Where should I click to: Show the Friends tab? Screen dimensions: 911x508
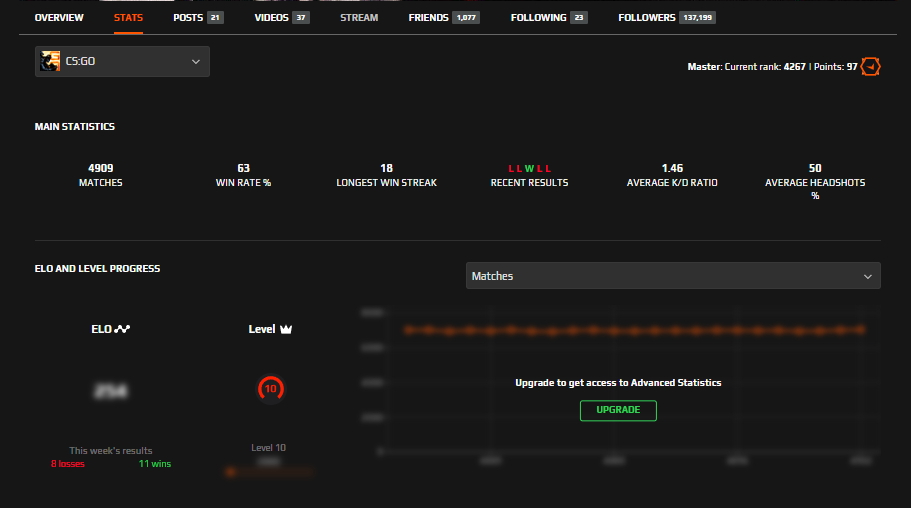[x=429, y=18]
